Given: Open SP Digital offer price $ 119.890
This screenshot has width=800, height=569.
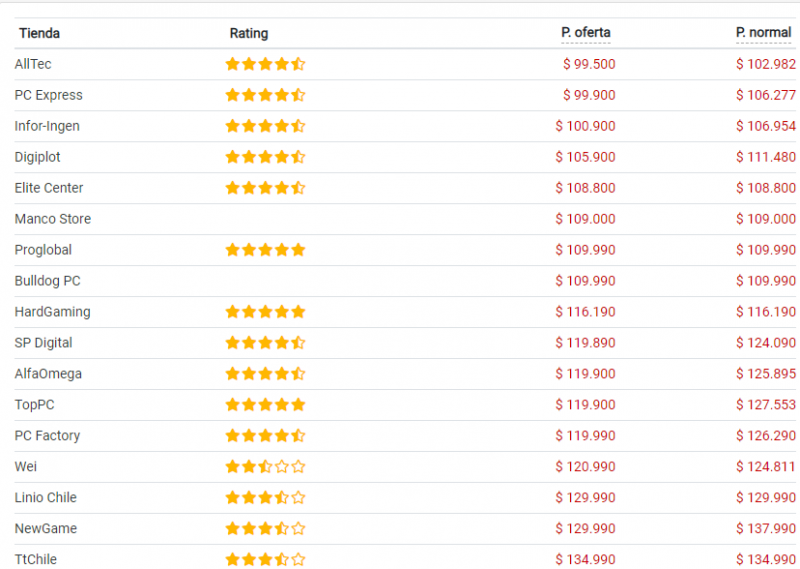Looking at the screenshot, I should (586, 343).
